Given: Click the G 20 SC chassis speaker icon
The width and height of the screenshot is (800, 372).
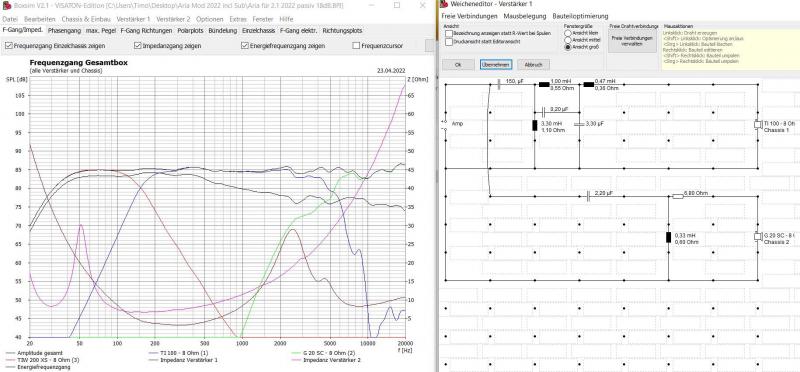Looking at the screenshot, I should tap(758, 237).
